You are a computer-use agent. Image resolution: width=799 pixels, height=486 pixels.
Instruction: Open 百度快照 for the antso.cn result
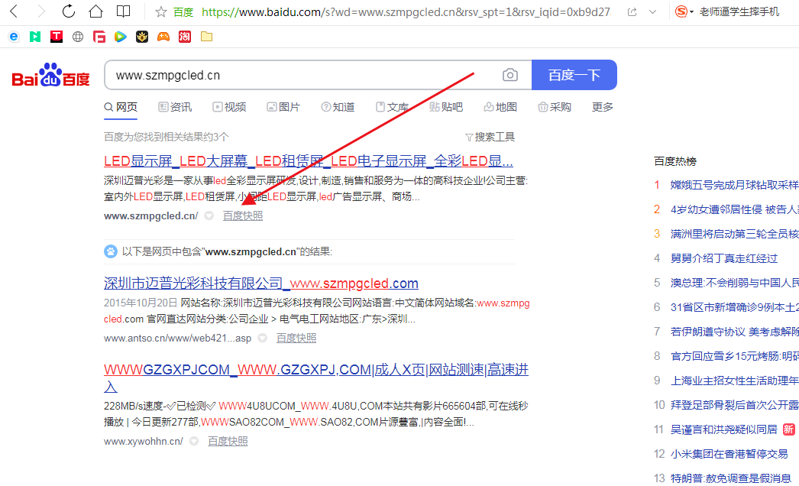pos(296,338)
